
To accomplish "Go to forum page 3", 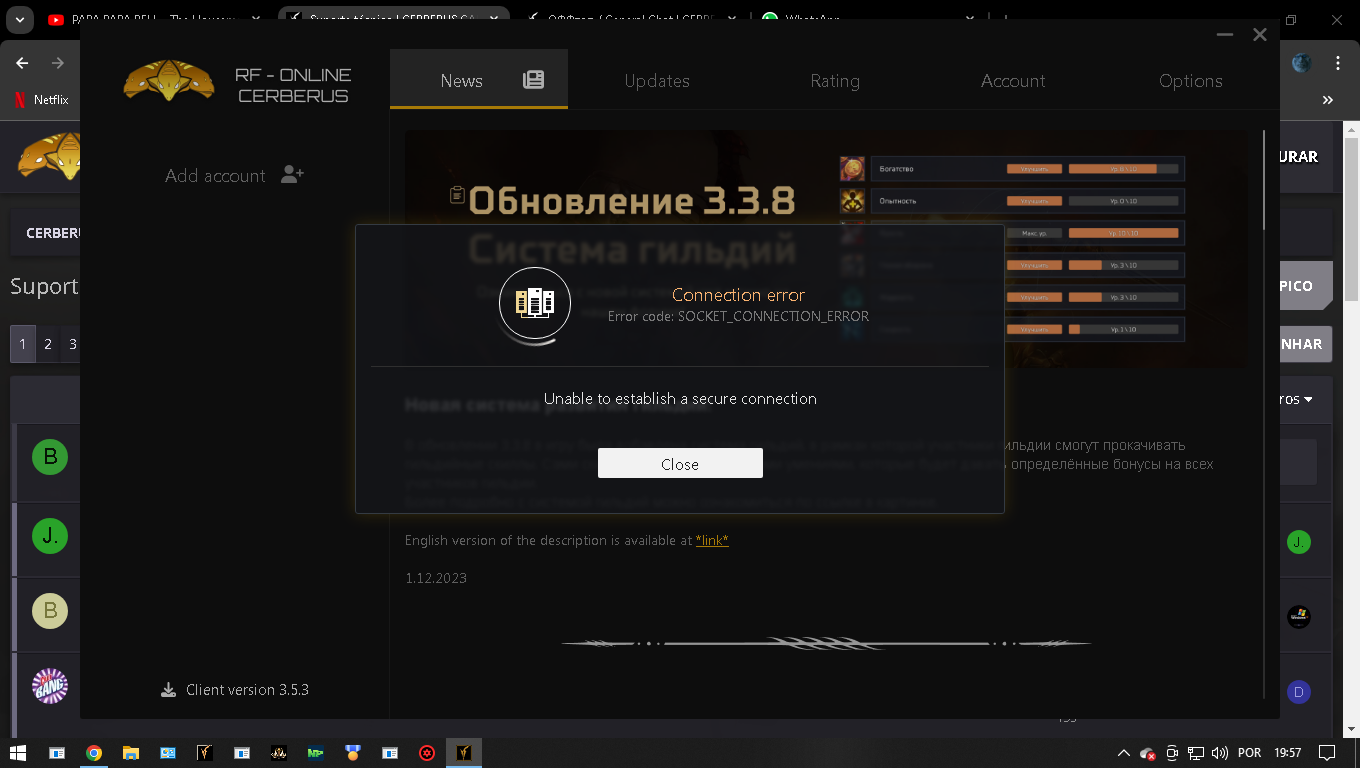I will point(72,344).
